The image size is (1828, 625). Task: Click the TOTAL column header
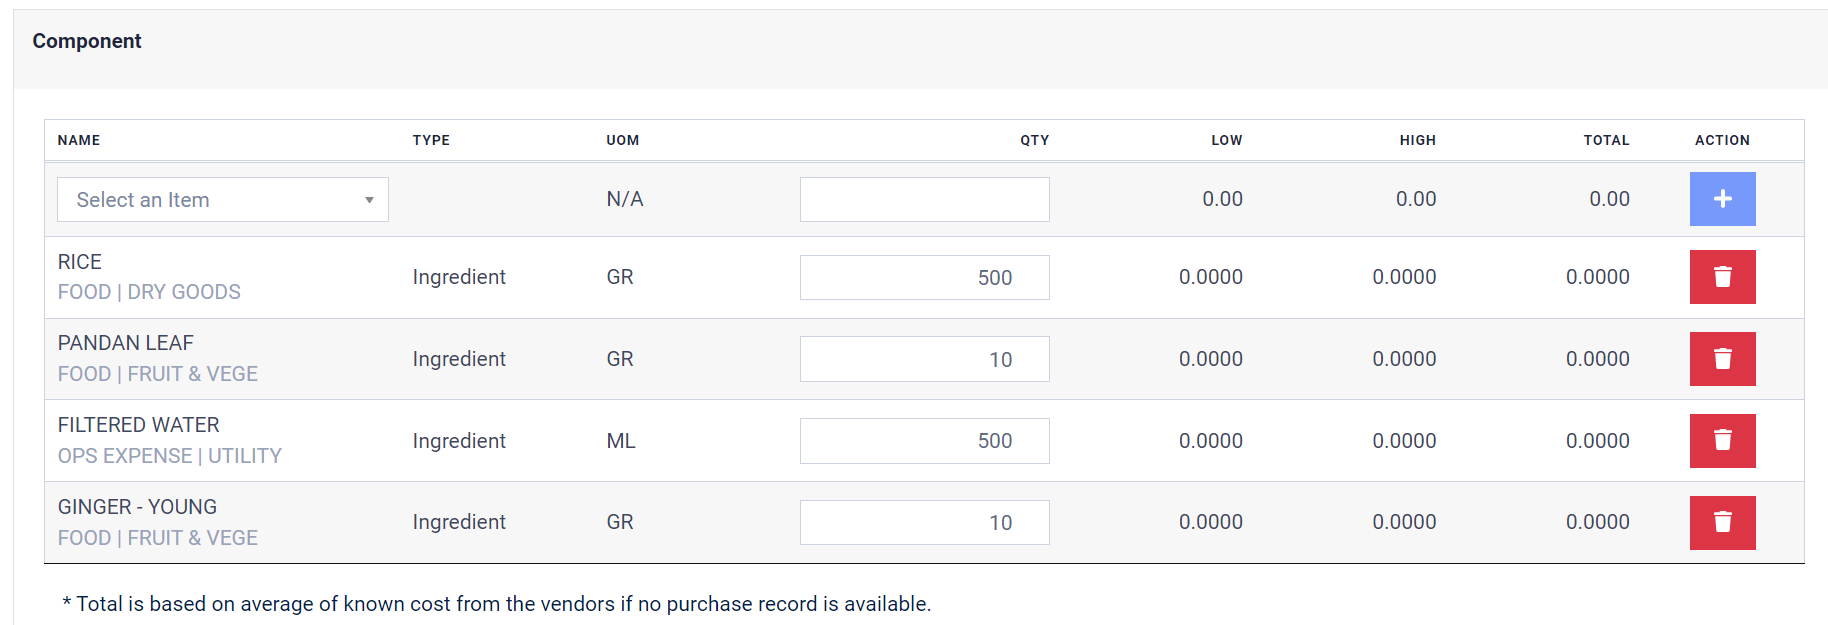1606,140
